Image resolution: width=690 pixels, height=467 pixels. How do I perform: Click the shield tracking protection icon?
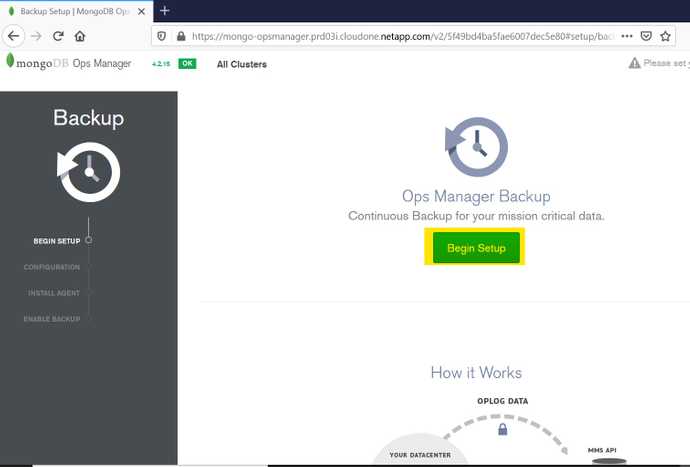pos(161,36)
